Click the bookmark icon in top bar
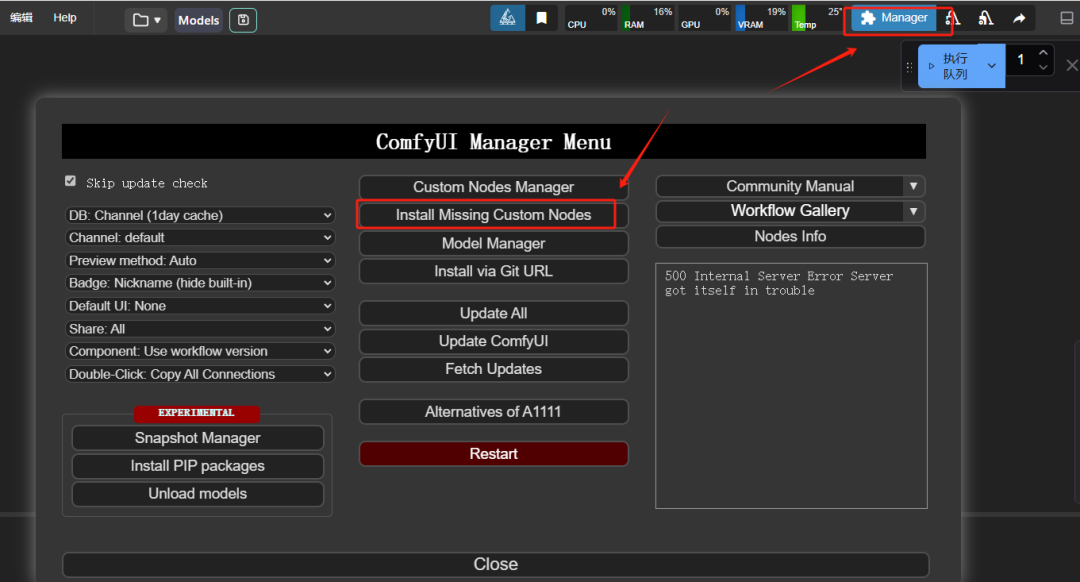The image size is (1080, 582). pyautogui.click(x=541, y=18)
